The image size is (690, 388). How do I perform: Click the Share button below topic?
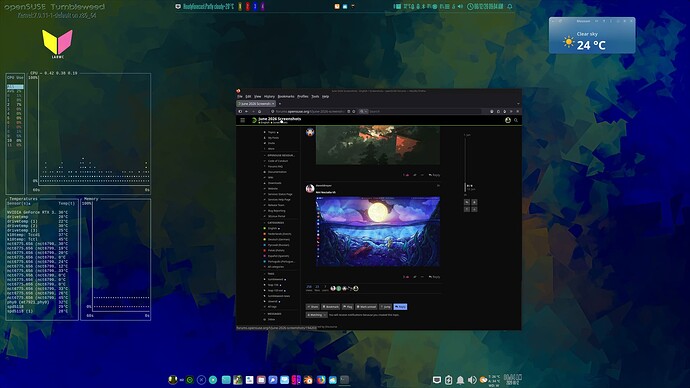point(313,307)
